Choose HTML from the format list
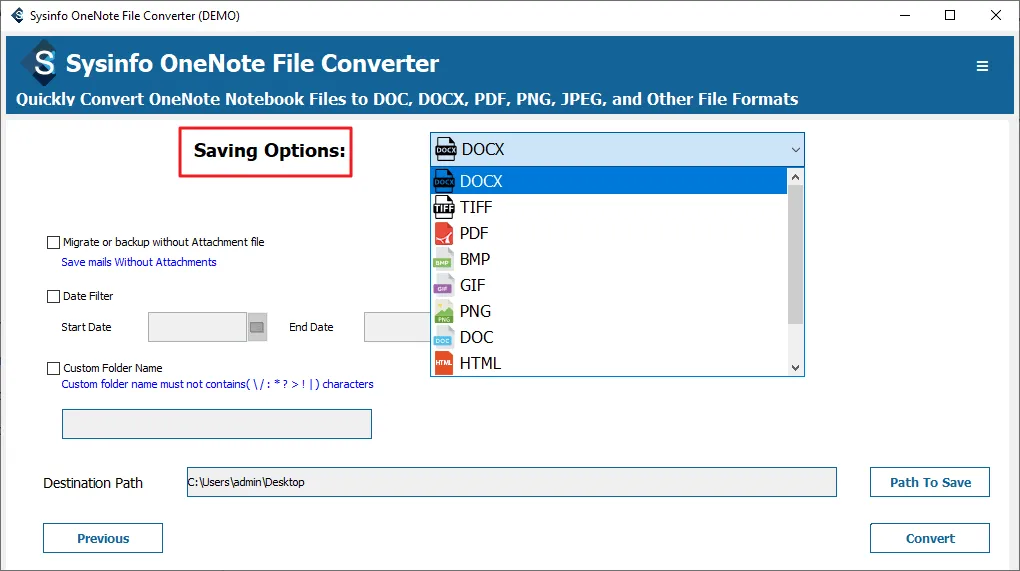The image size is (1020, 571). click(609, 363)
